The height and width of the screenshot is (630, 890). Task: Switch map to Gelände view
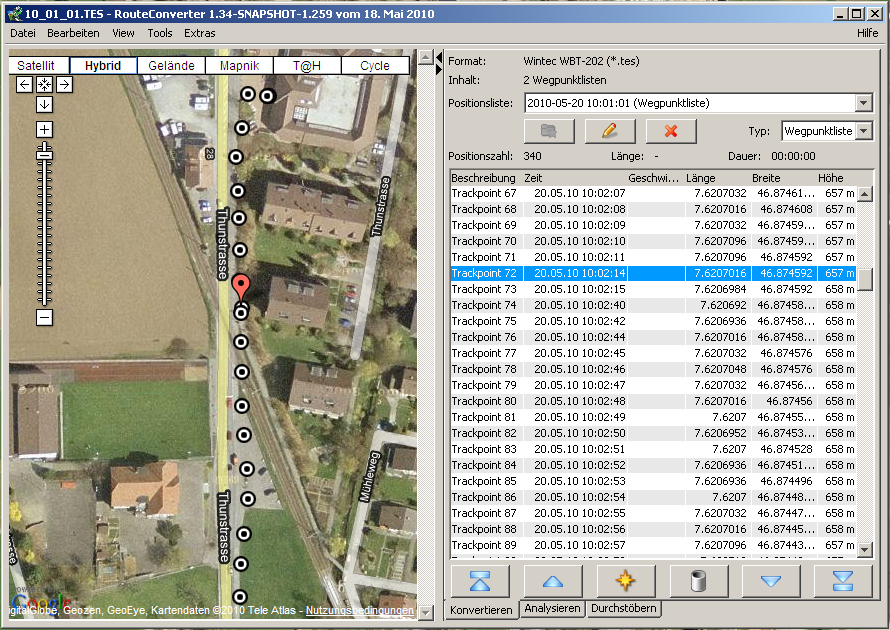click(171, 66)
